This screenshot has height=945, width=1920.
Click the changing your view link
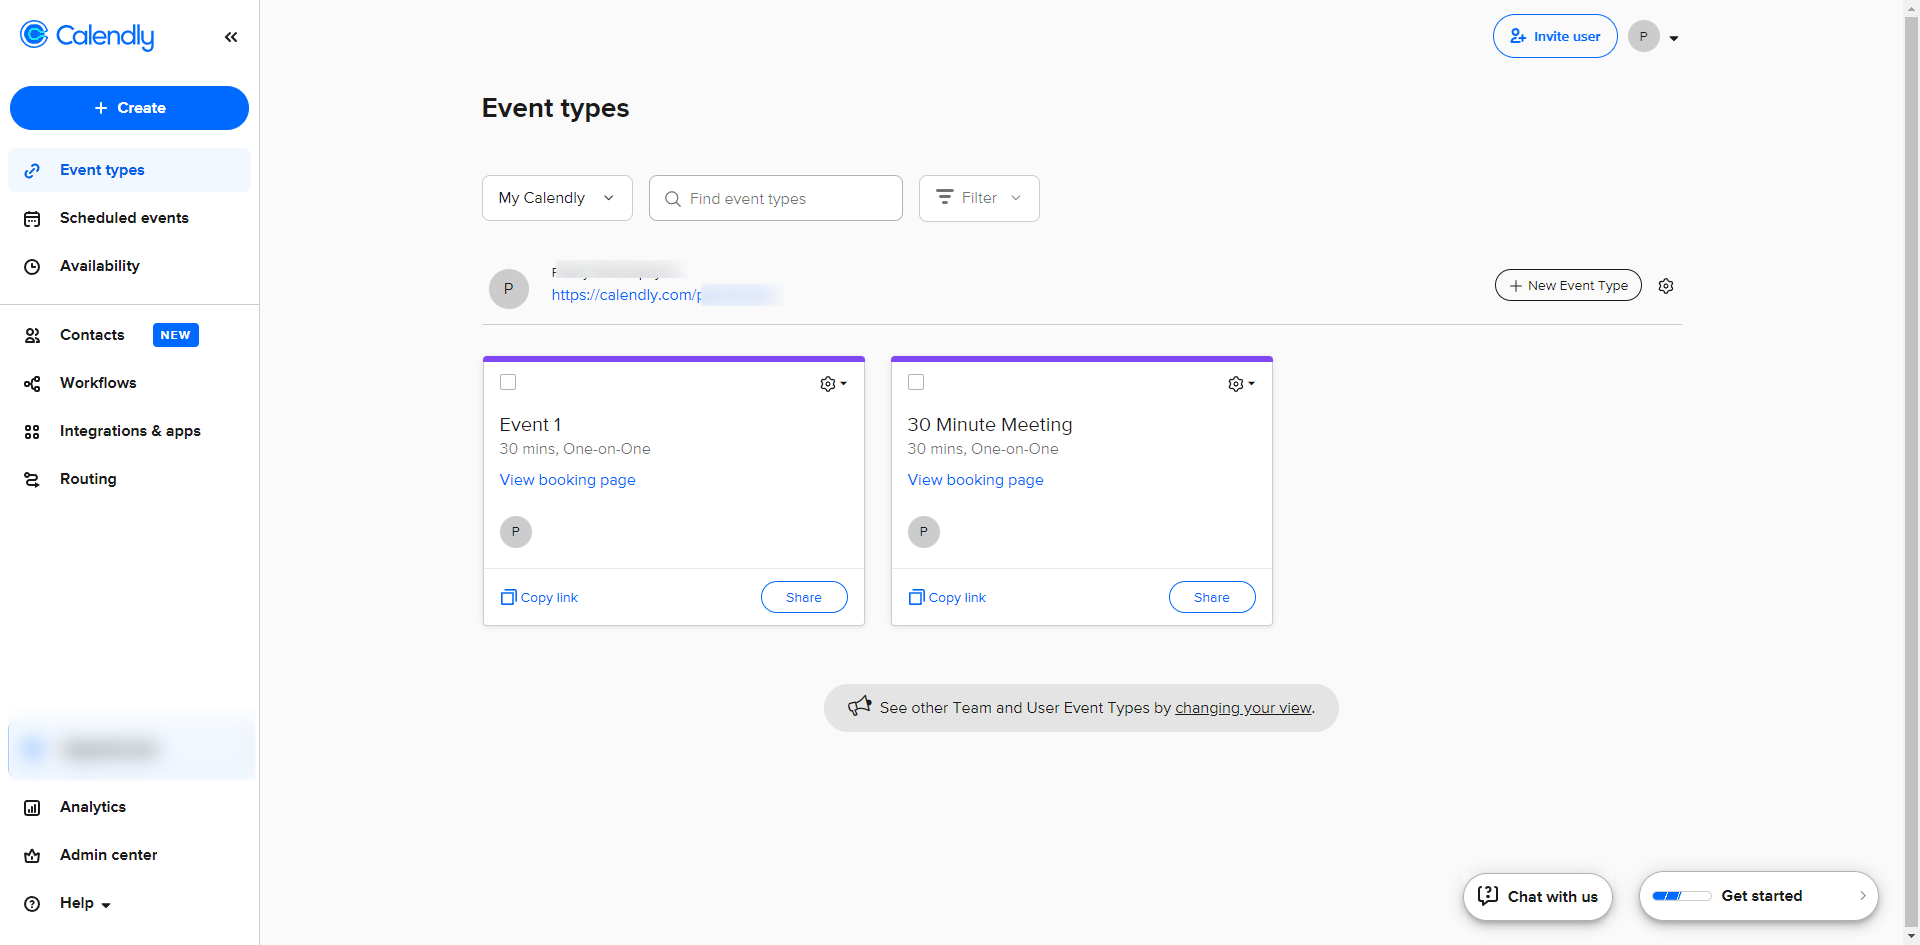click(1243, 708)
